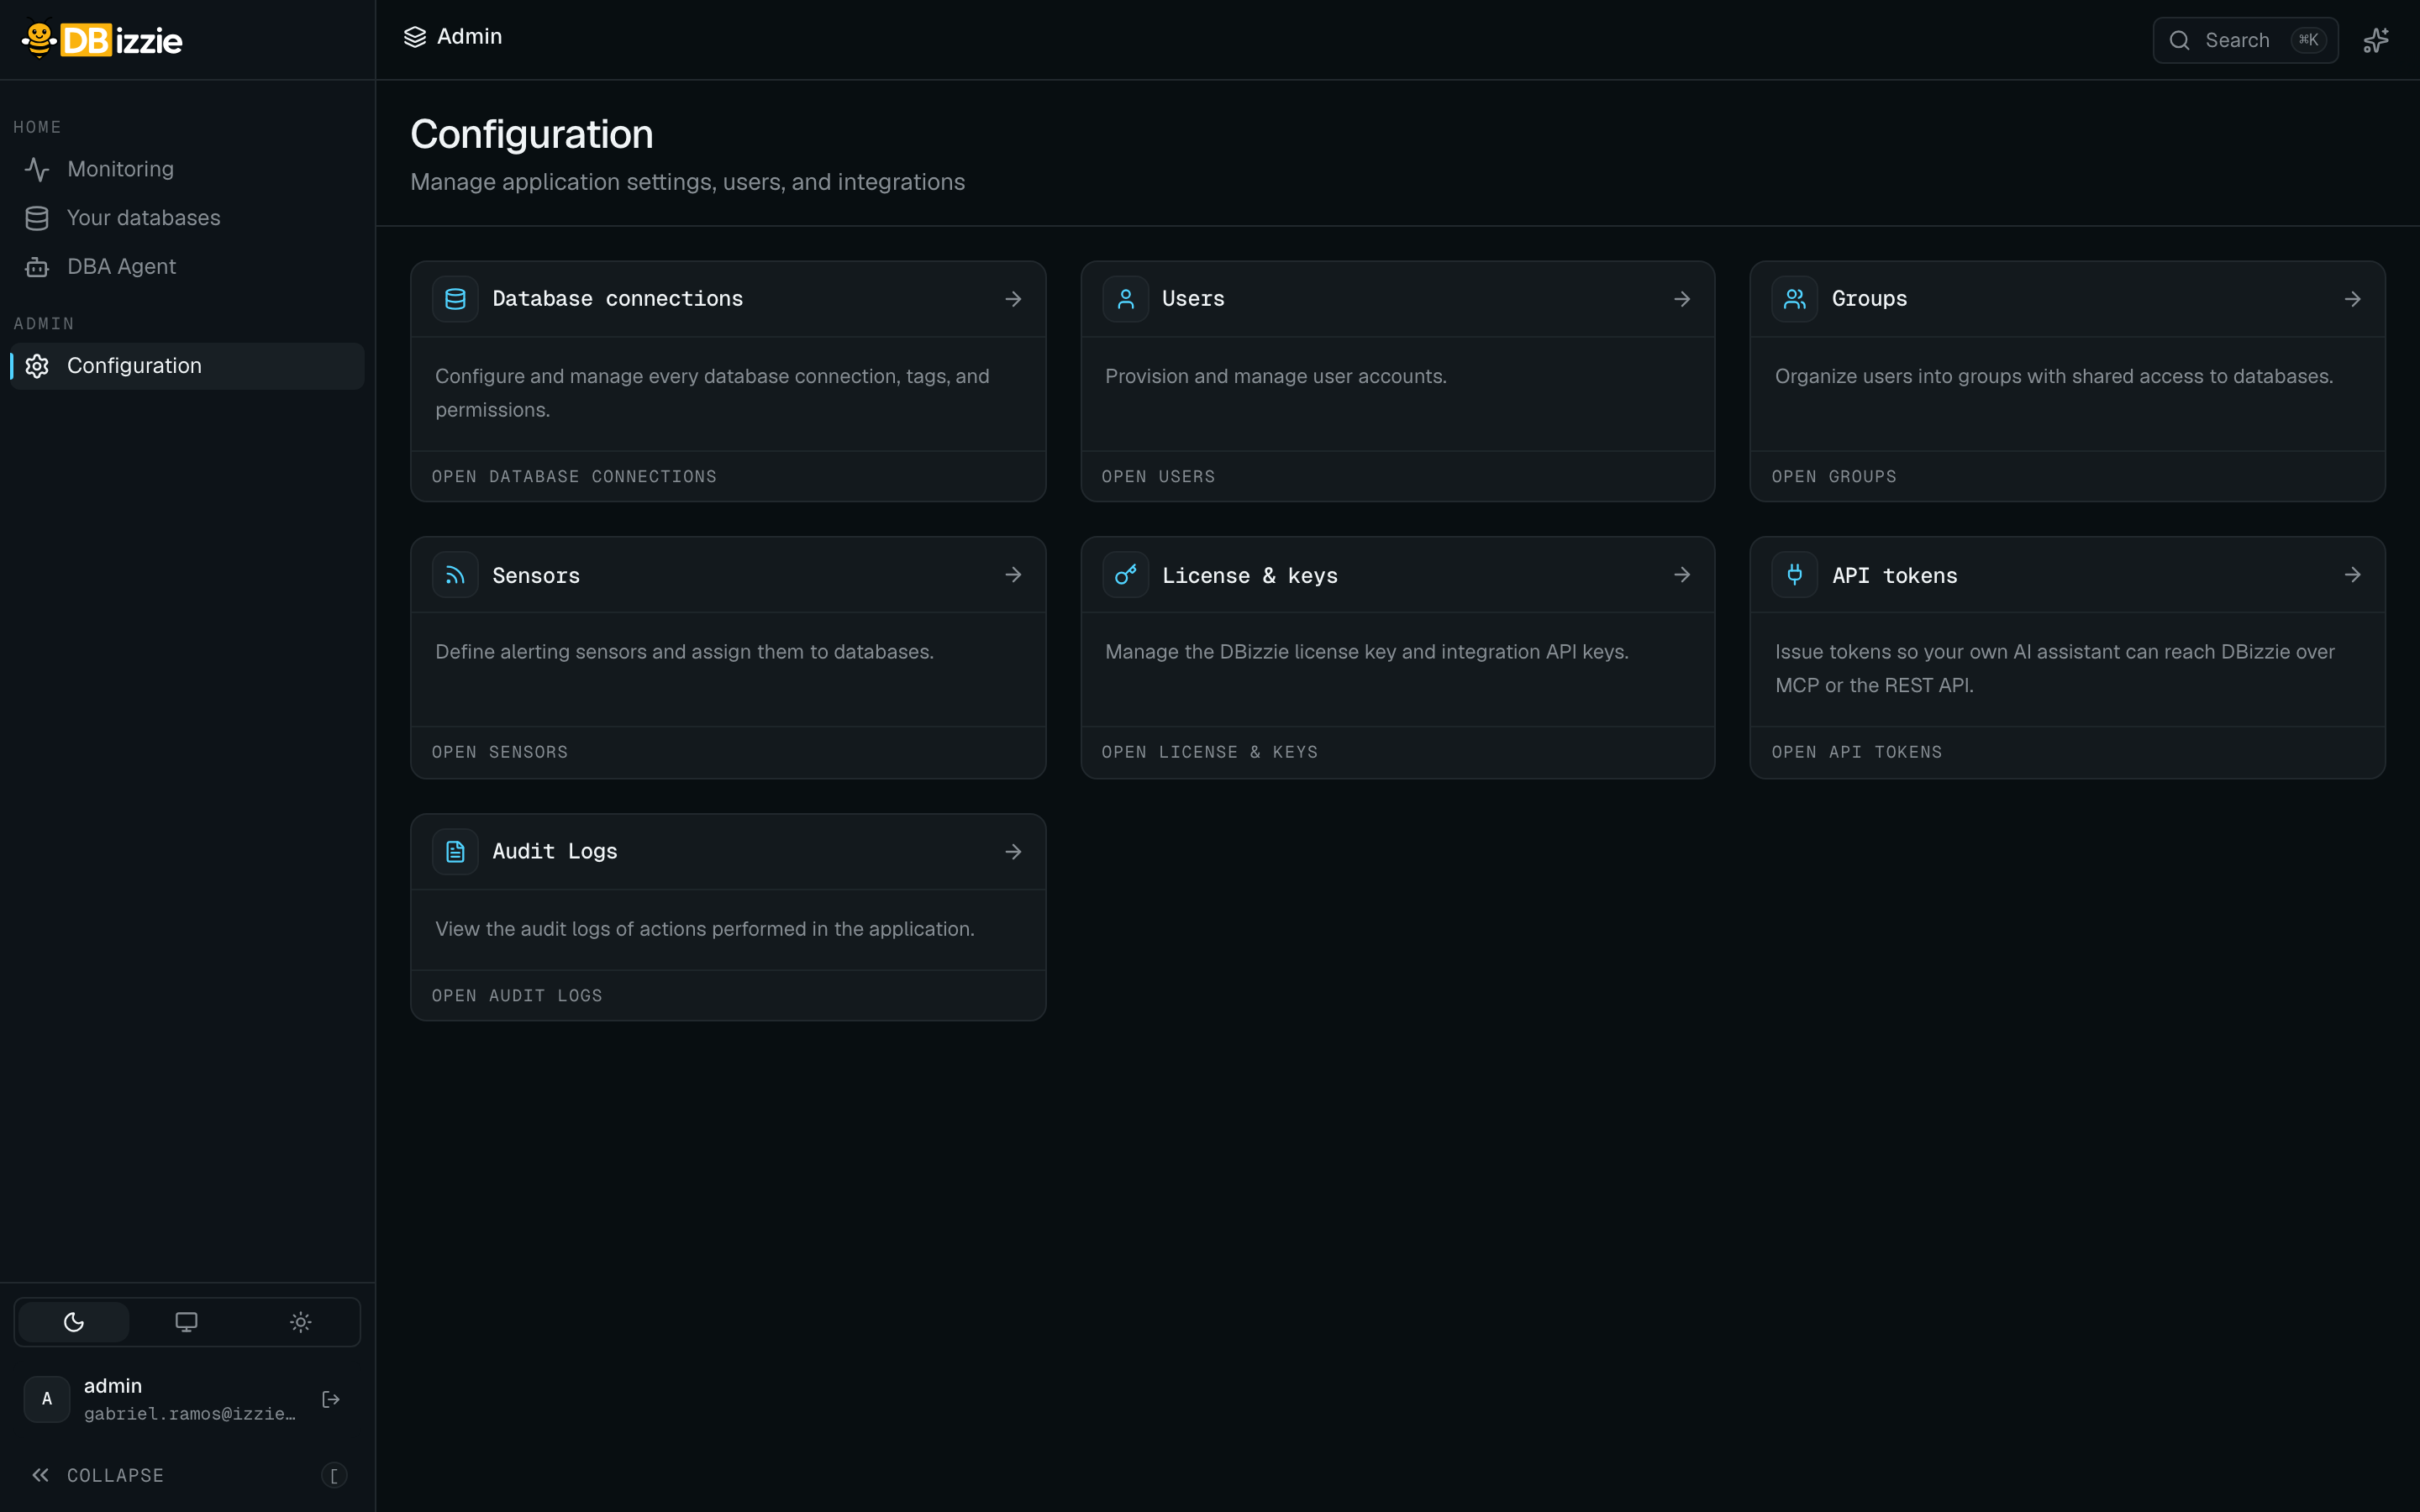
Task: Click the DBA Agent robot icon
Action: [37, 267]
